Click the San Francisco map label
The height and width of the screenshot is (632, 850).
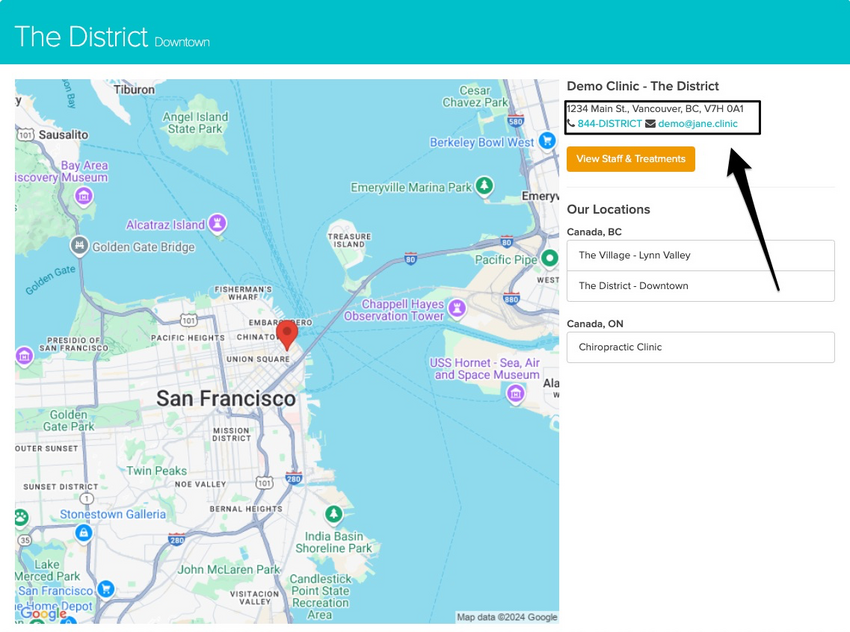226,399
